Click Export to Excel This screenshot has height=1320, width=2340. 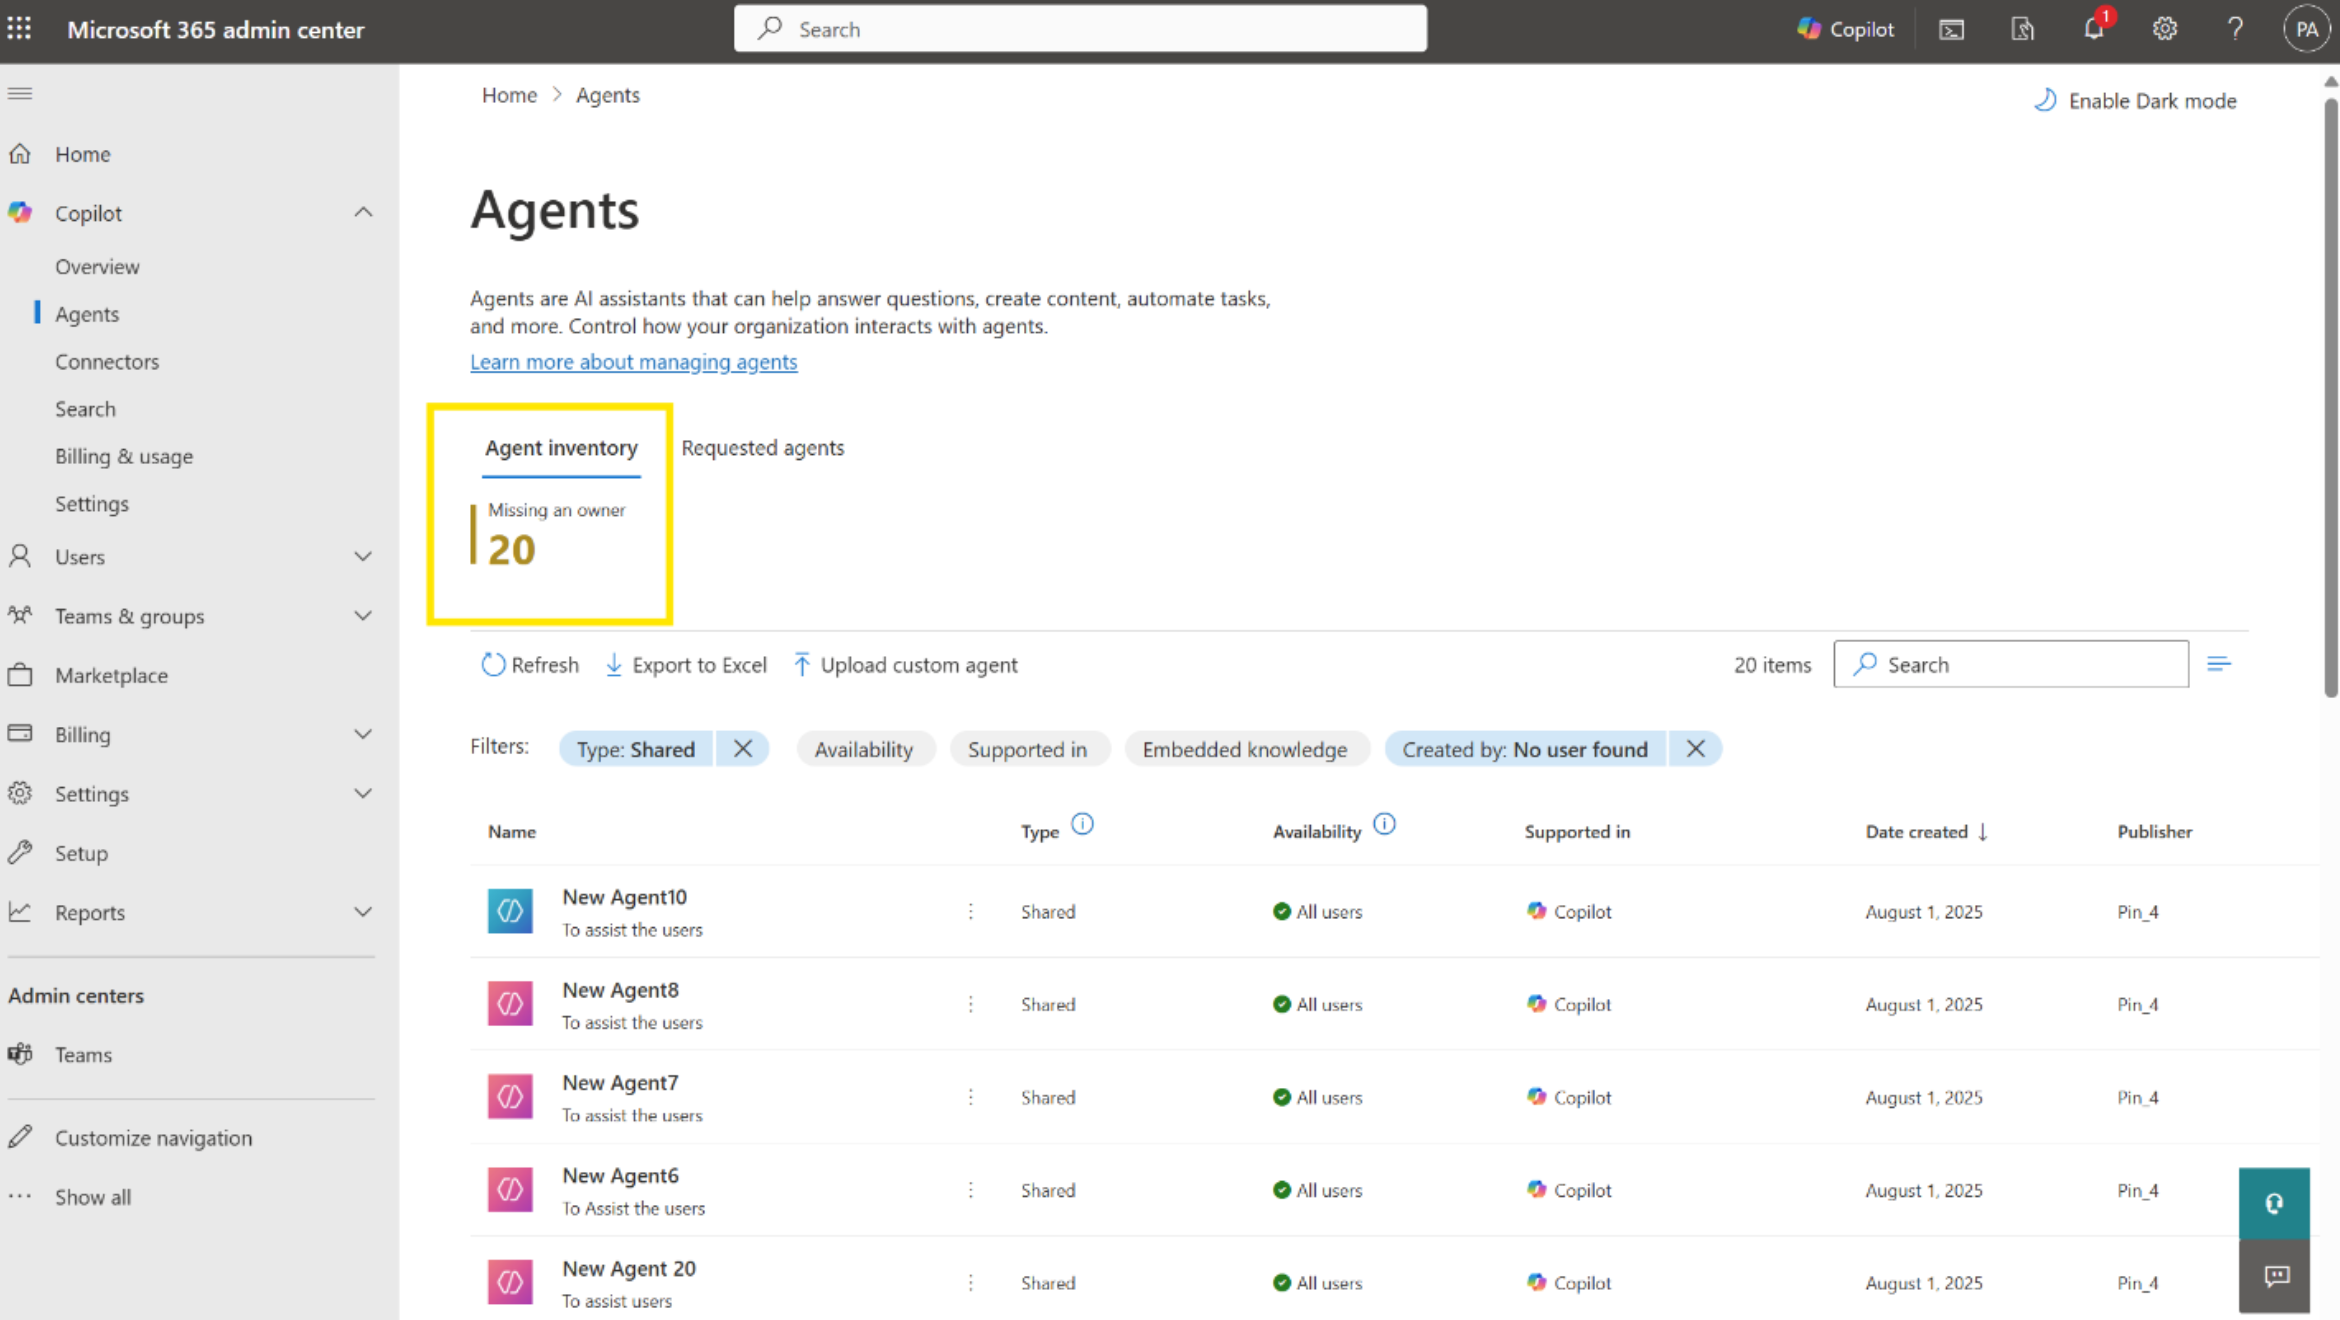pos(686,665)
